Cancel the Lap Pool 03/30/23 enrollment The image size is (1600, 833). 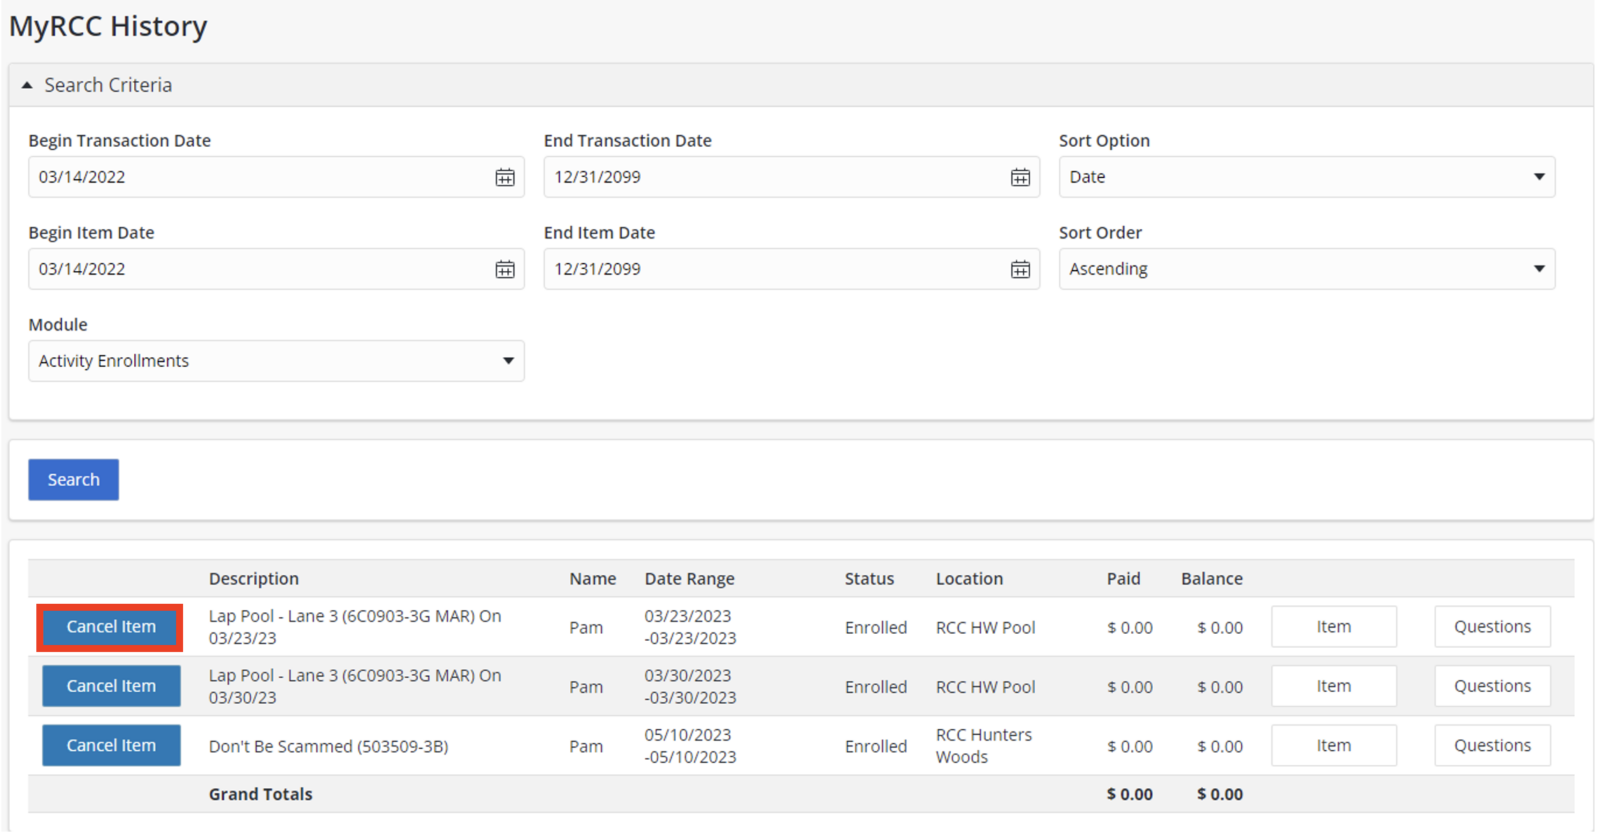point(111,686)
